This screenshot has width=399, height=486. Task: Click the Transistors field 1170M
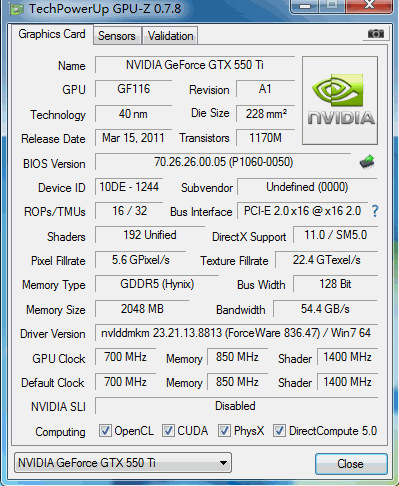pos(265,138)
